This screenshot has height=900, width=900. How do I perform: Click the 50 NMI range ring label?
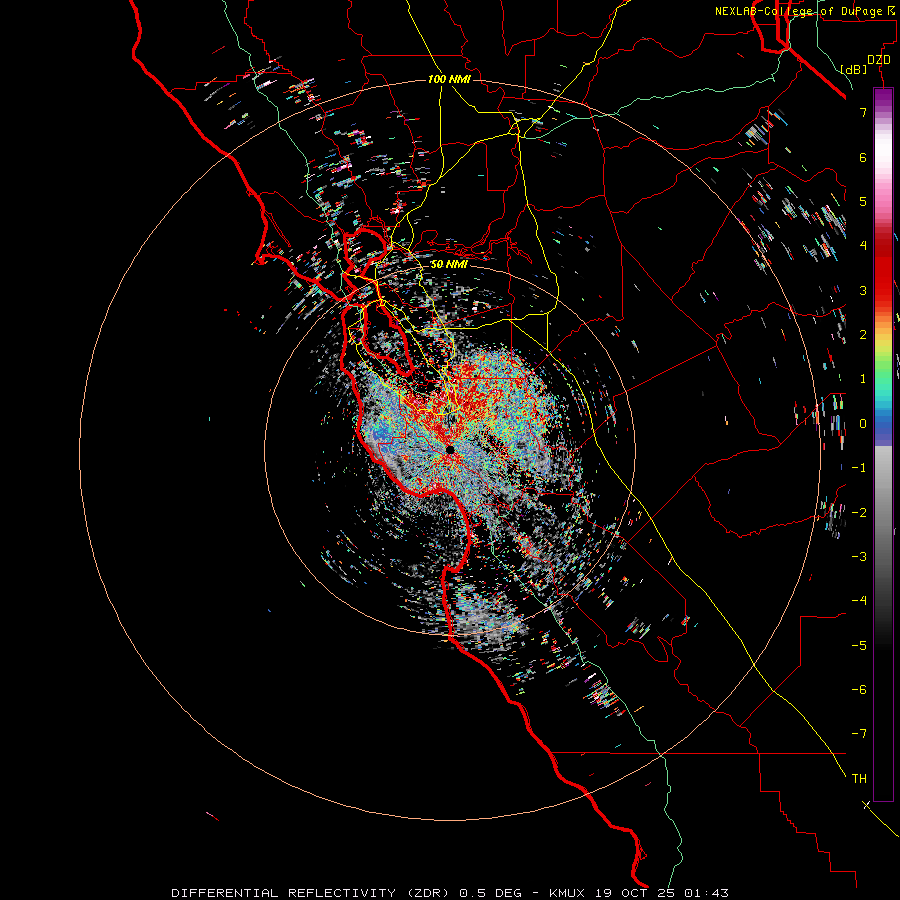pyautogui.click(x=449, y=264)
